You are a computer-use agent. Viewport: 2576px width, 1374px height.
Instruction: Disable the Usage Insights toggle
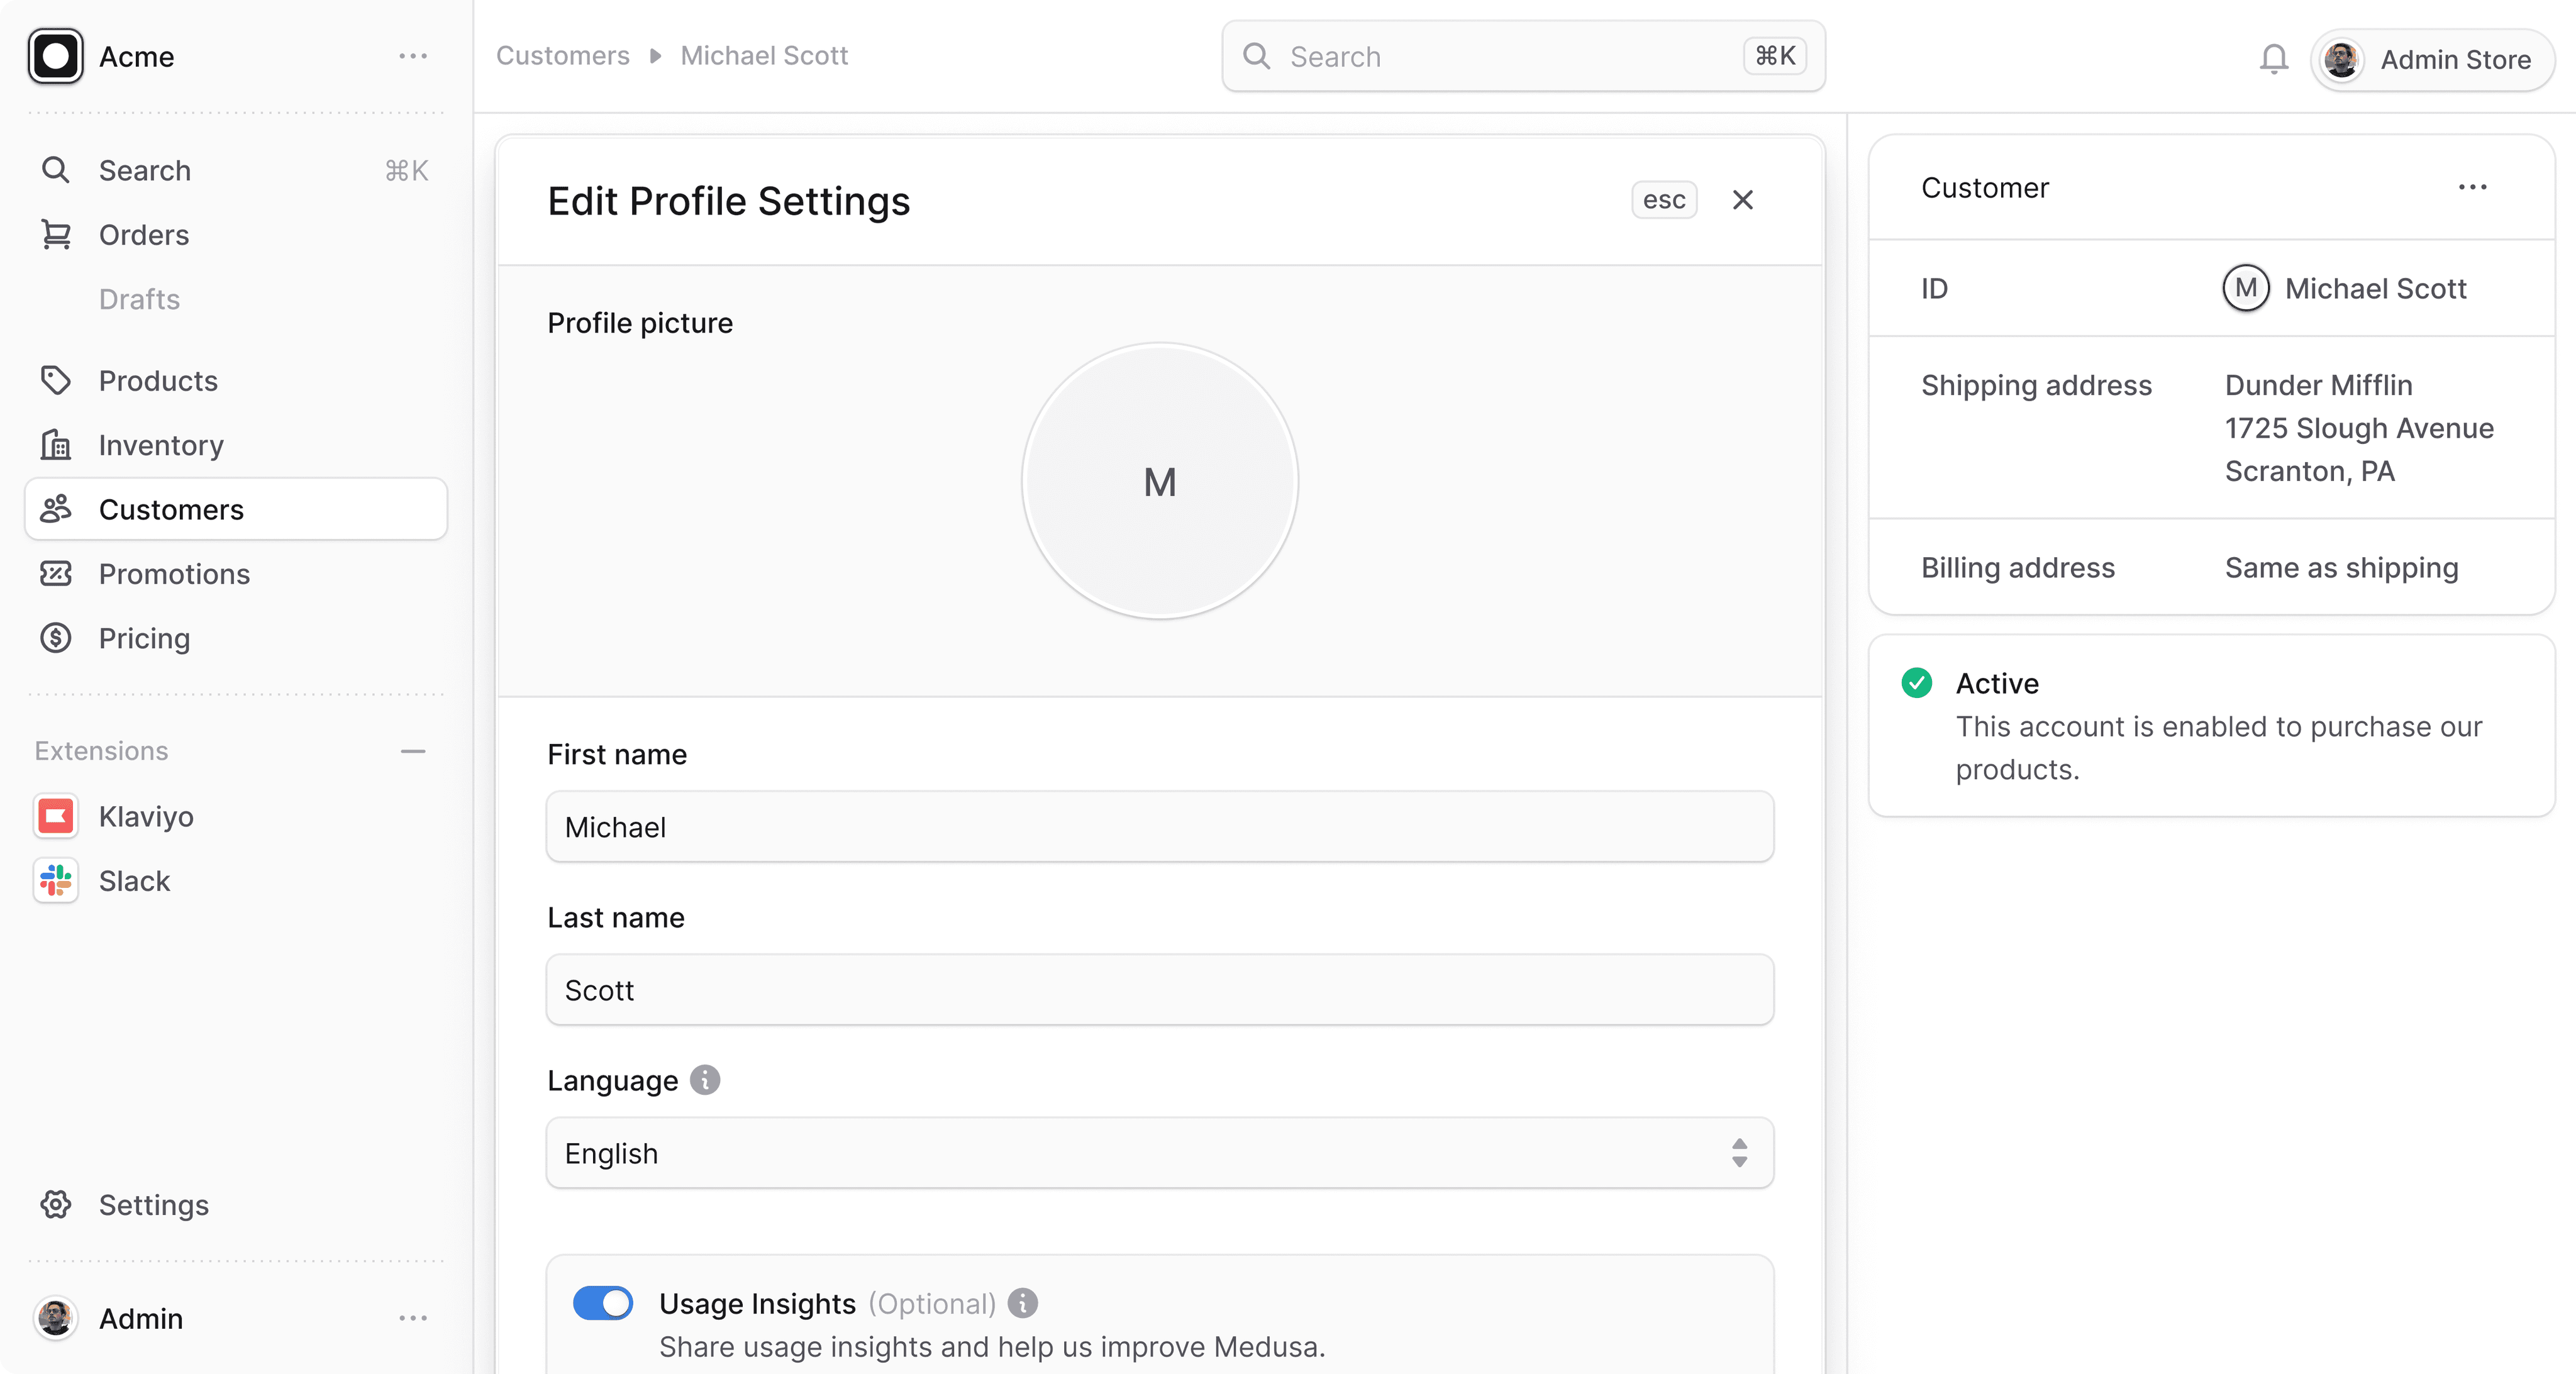pyautogui.click(x=603, y=1303)
